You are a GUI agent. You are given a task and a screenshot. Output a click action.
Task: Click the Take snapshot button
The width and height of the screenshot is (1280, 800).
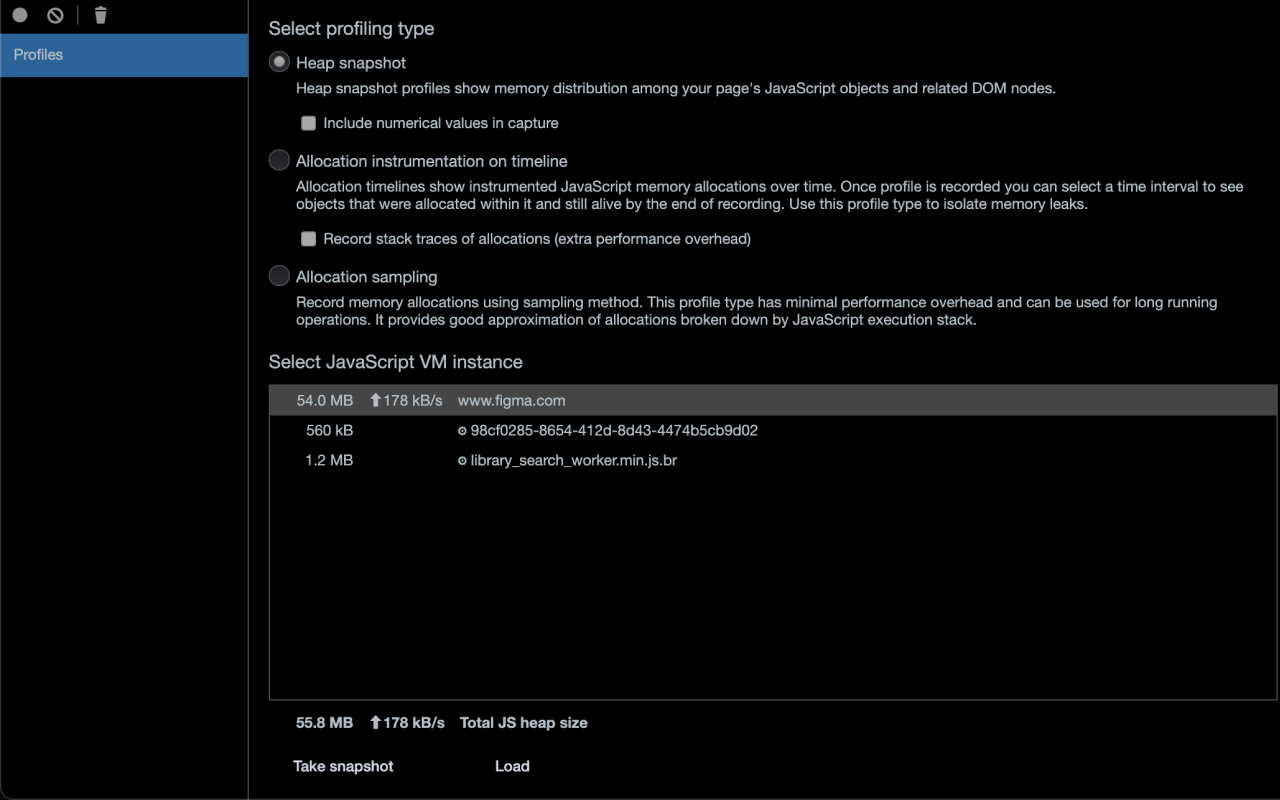tap(343, 765)
